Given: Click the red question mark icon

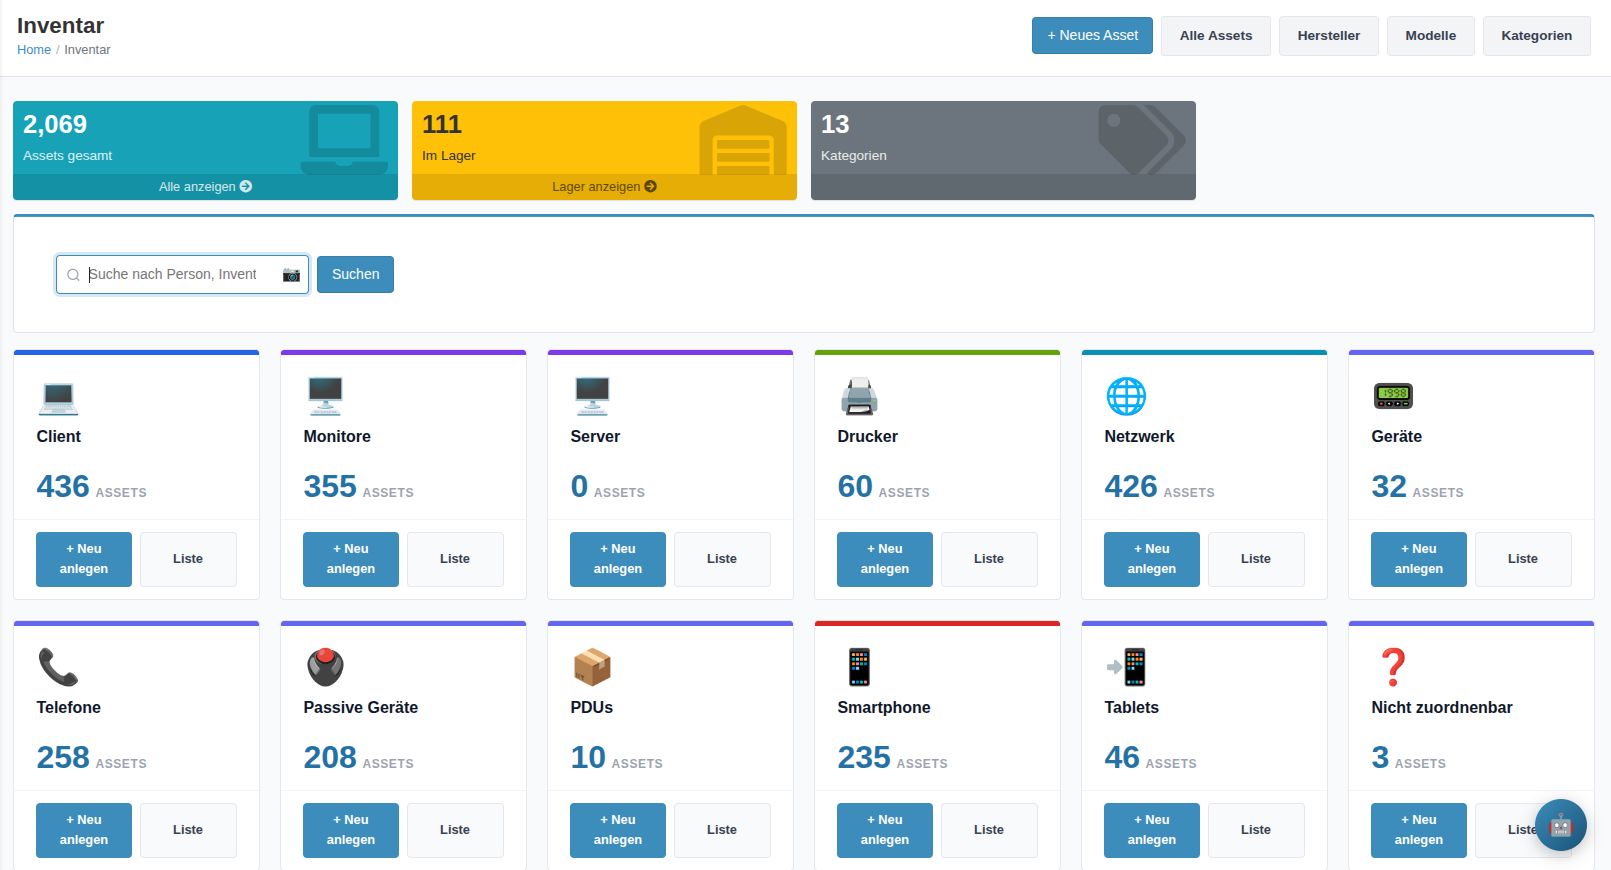Looking at the screenshot, I should [x=1392, y=668].
